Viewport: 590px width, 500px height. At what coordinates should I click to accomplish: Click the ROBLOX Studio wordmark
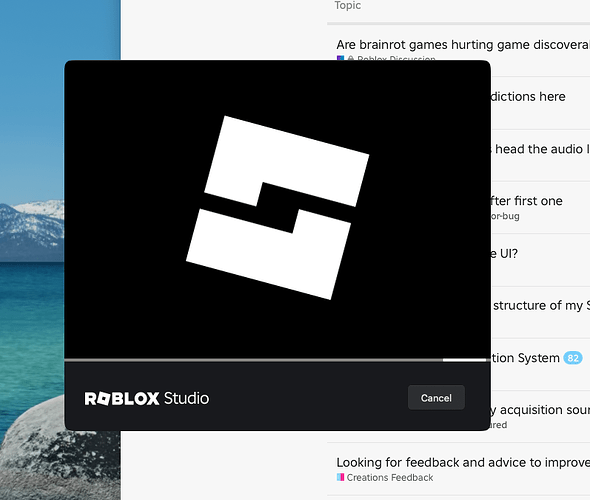147,398
